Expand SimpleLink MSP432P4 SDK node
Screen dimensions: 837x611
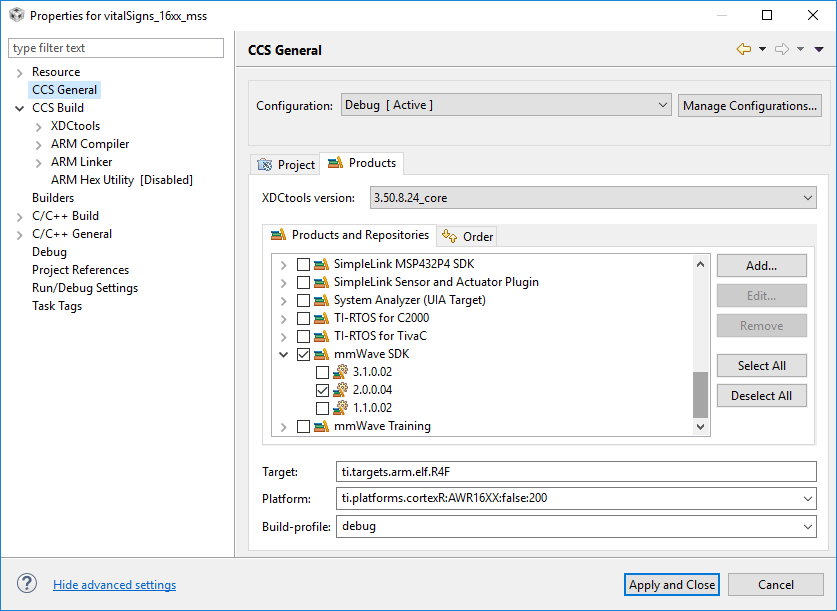point(283,265)
